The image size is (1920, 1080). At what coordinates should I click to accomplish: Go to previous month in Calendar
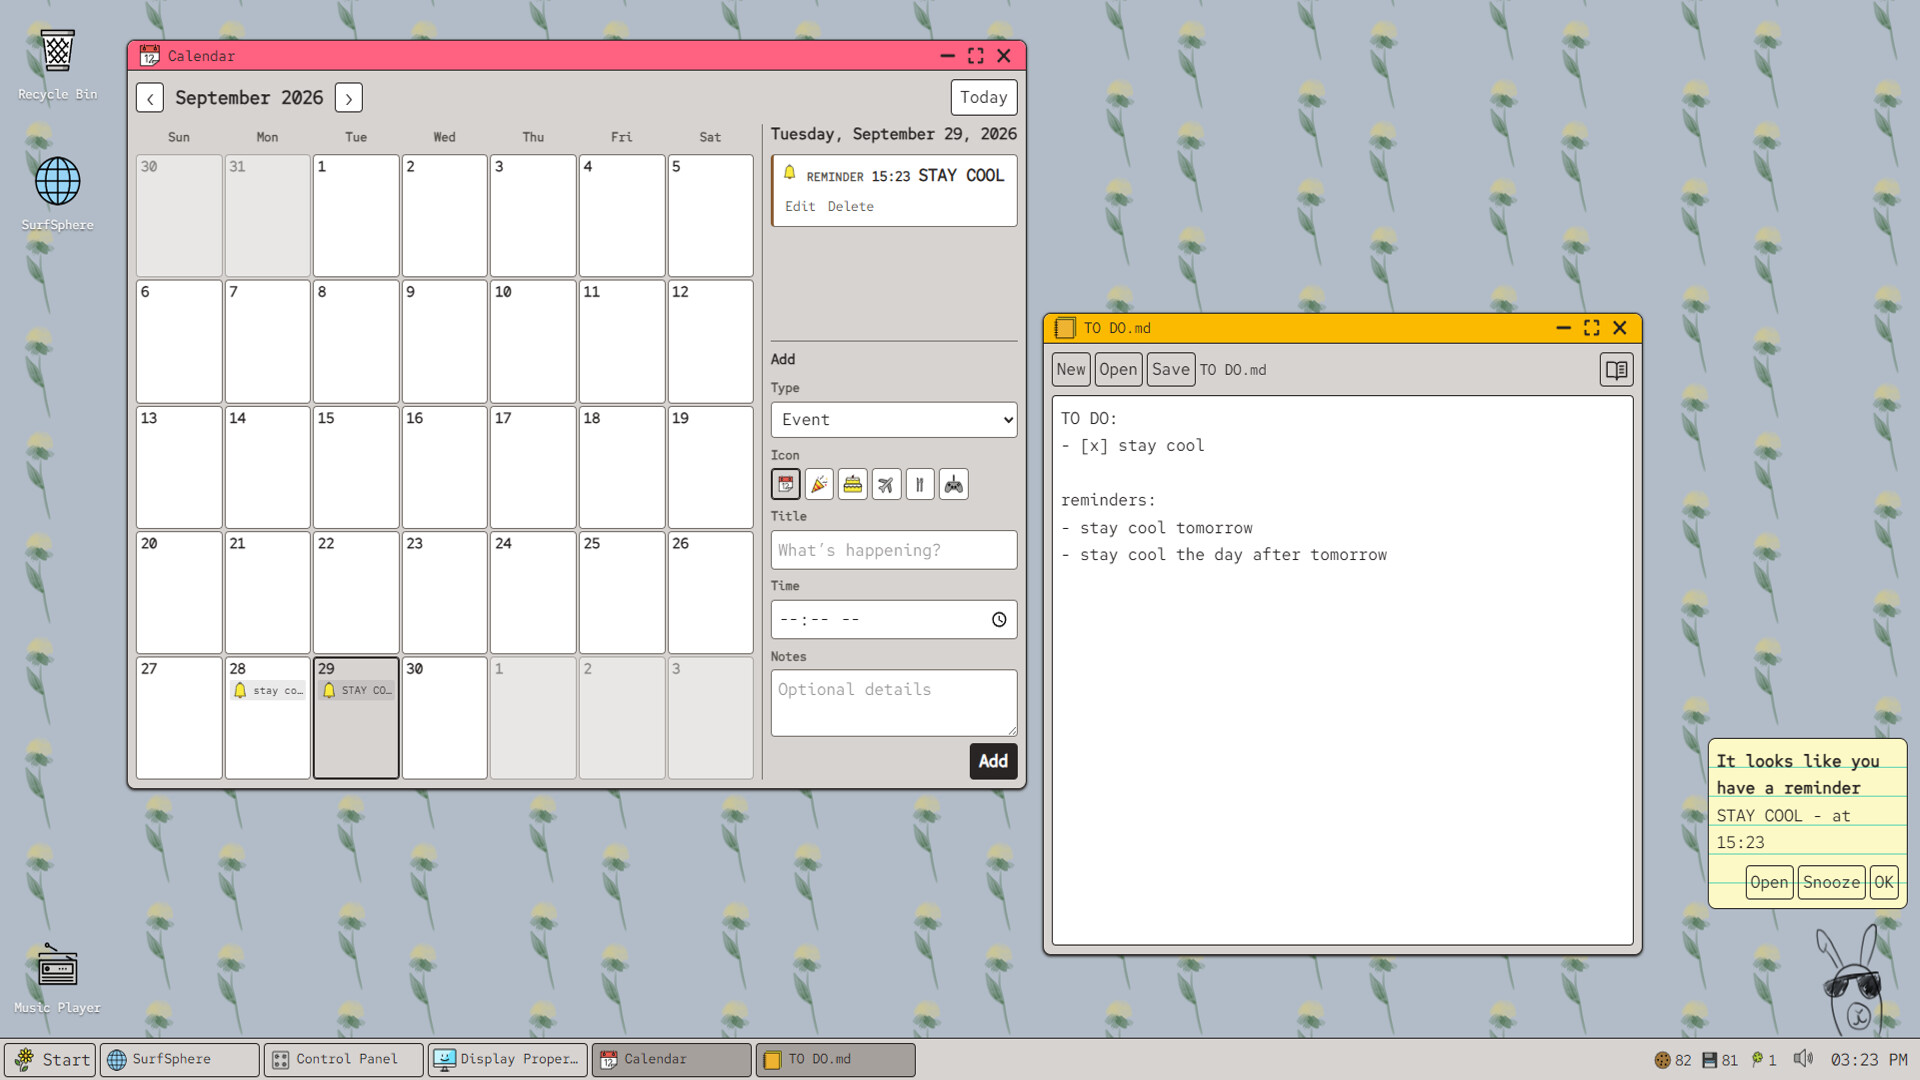click(150, 98)
